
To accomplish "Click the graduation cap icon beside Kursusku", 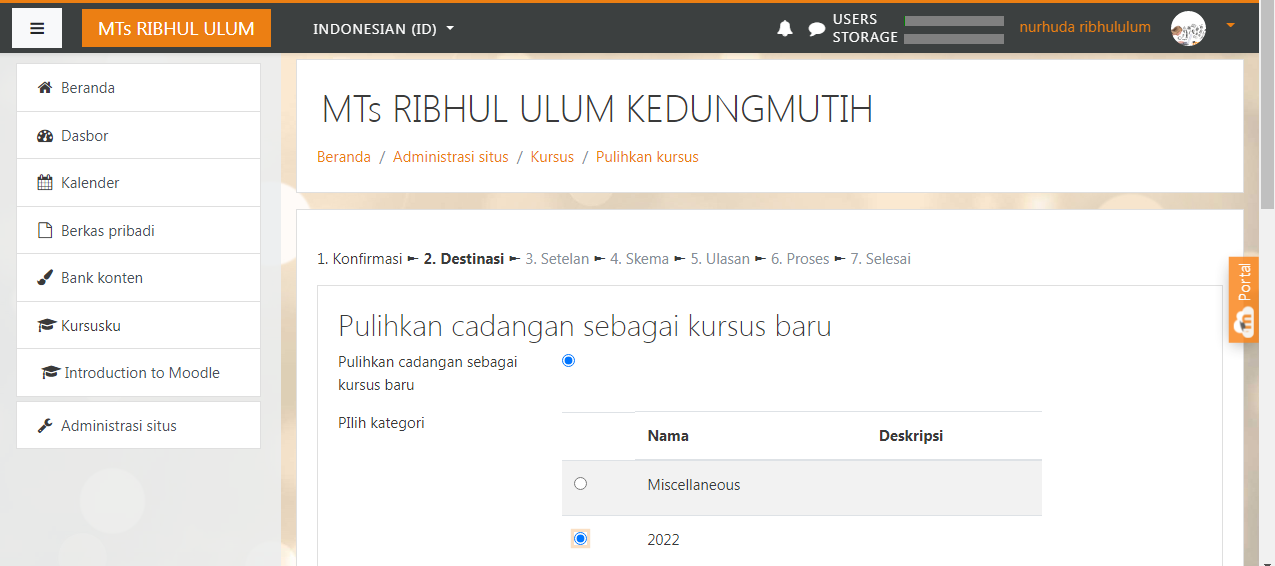I will 46,326.
